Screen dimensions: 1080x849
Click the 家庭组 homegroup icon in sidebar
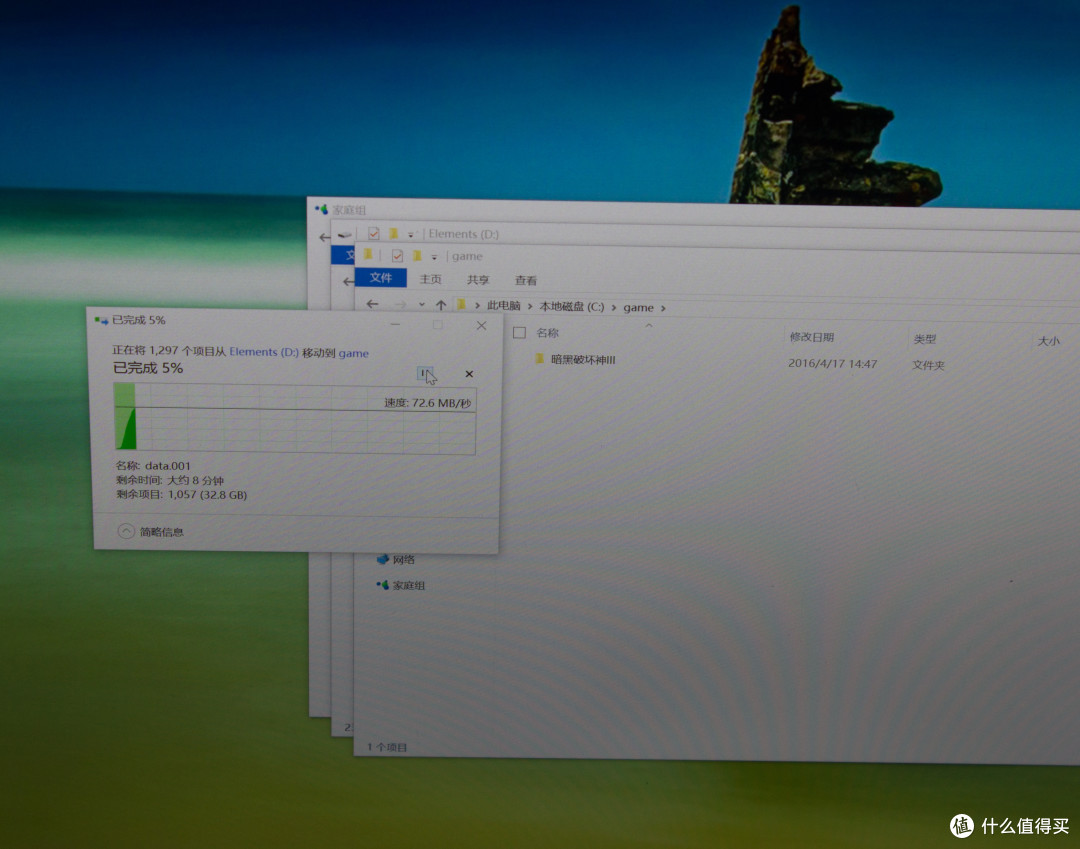click(x=382, y=585)
